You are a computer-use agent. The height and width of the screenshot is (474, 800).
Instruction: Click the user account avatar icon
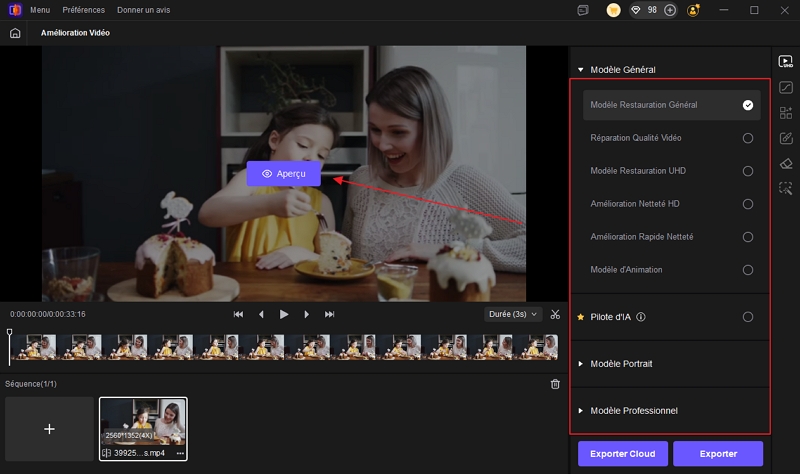coord(692,10)
